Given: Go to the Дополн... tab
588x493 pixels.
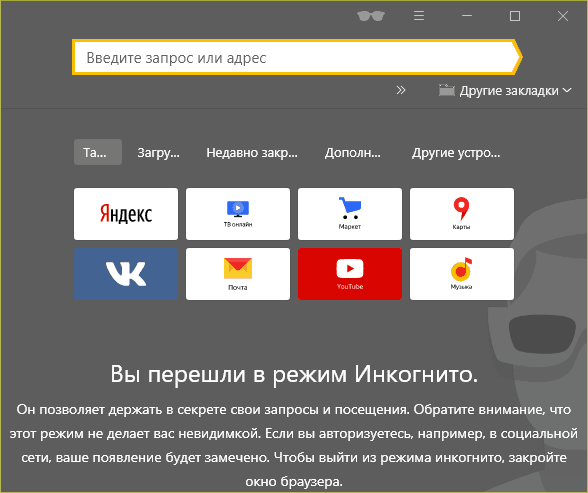Looking at the screenshot, I should pos(352,153).
